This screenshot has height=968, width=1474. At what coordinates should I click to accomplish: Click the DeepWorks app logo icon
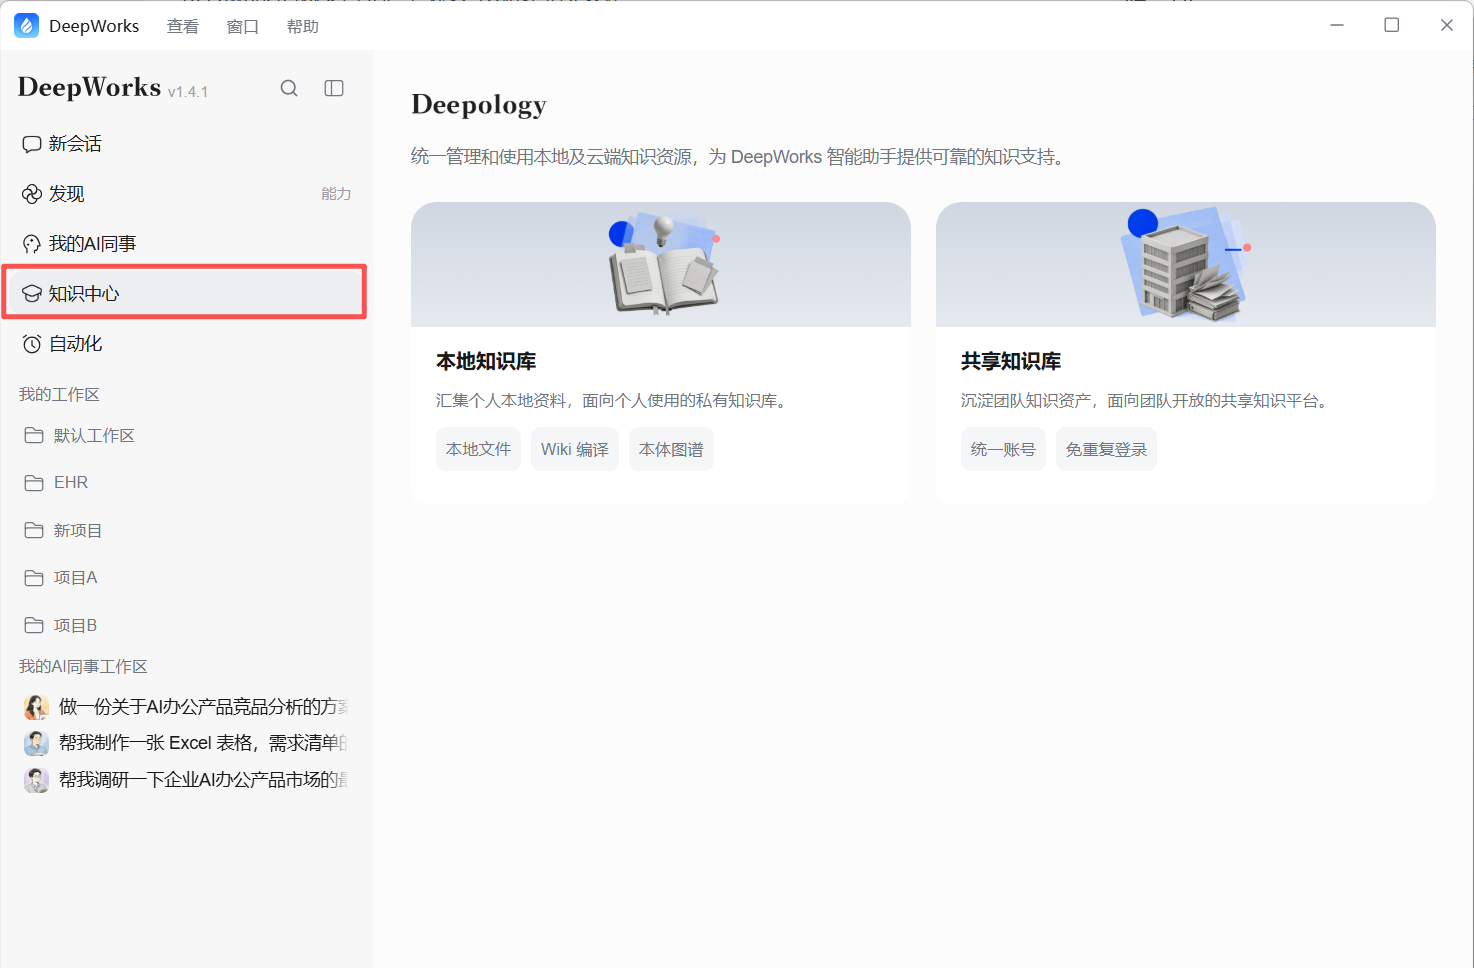tap(27, 26)
